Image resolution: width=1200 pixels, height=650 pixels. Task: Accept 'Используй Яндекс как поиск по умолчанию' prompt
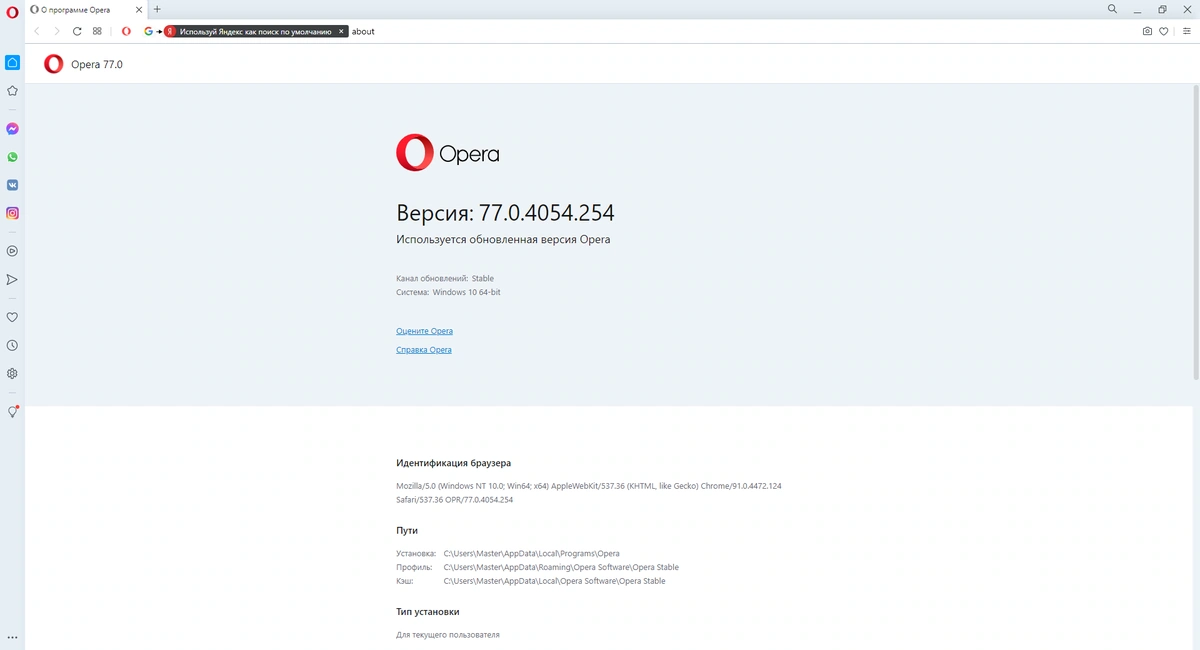255,31
